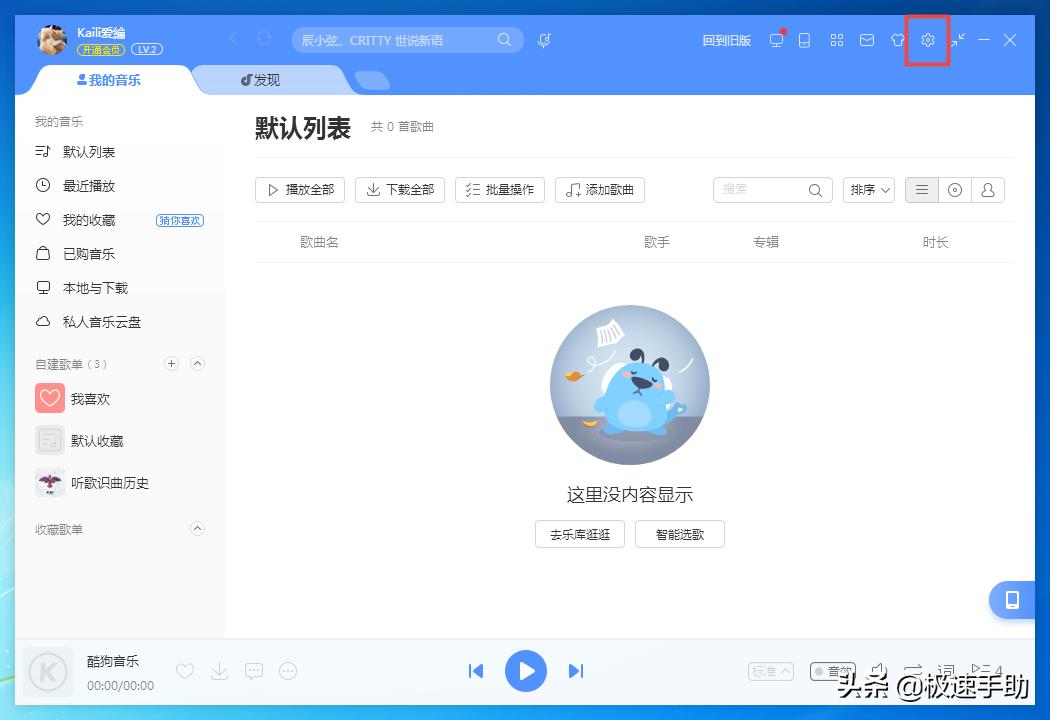Open the comment bubble icon in player bar
The width and height of the screenshot is (1050, 720).
click(253, 671)
